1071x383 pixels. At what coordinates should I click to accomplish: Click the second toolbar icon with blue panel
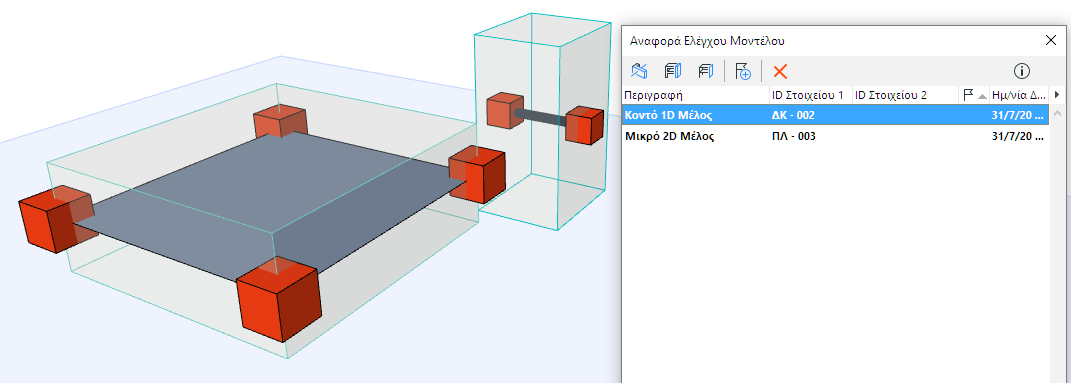[673, 71]
